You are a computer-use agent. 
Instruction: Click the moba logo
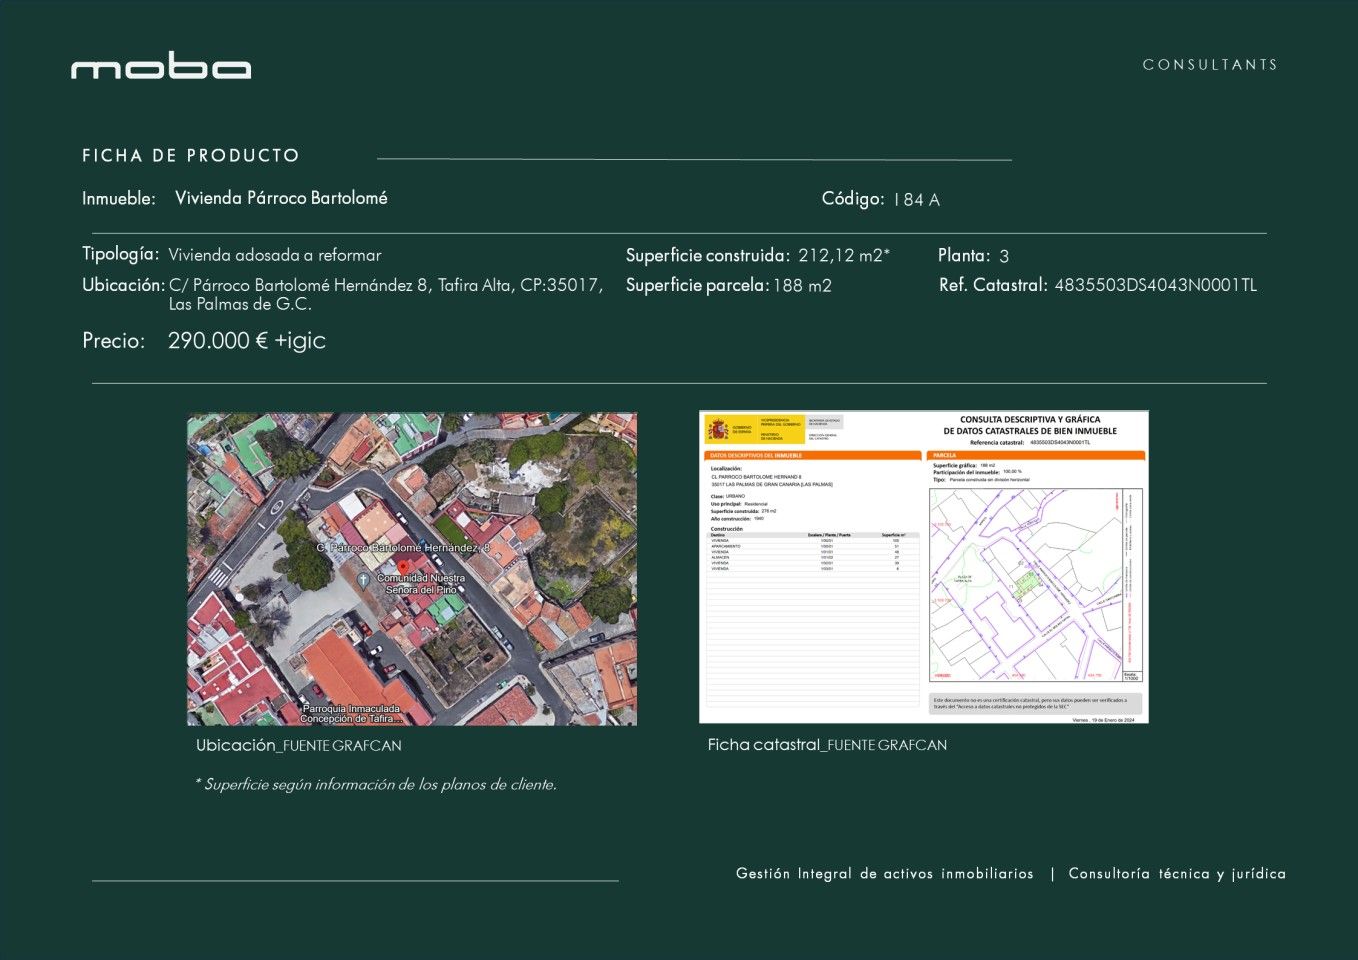coord(161,65)
